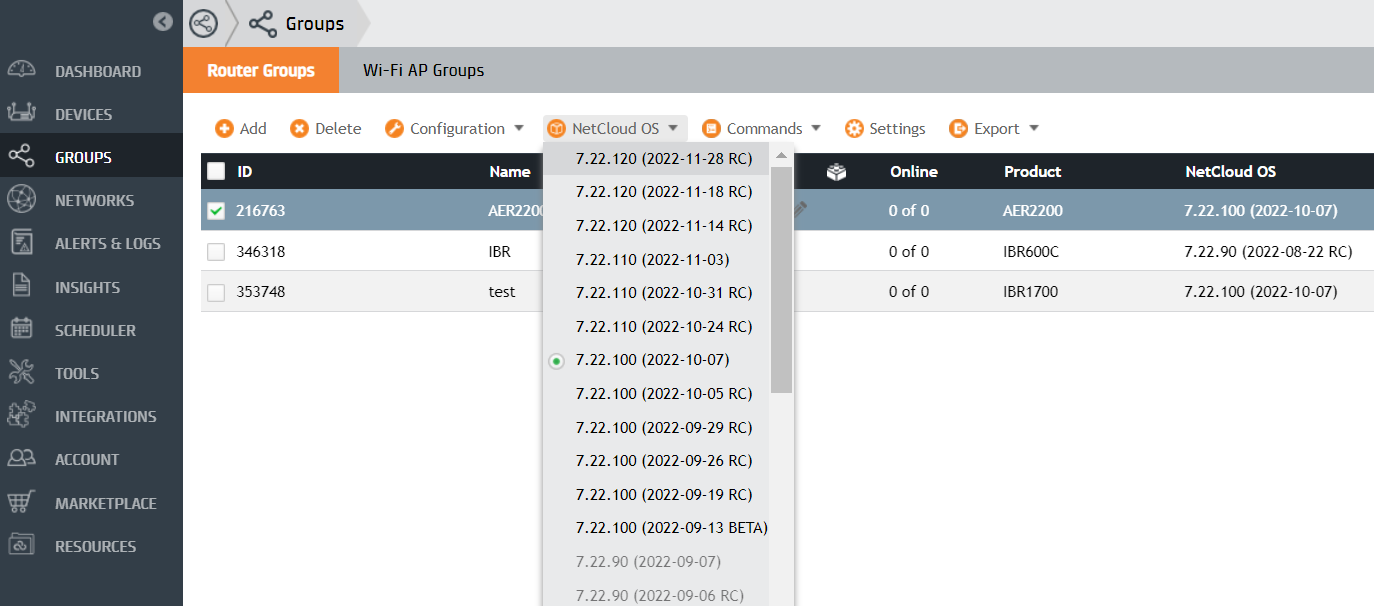Expand the Commands dropdown arrow
The image size is (1374, 606).
816,128
